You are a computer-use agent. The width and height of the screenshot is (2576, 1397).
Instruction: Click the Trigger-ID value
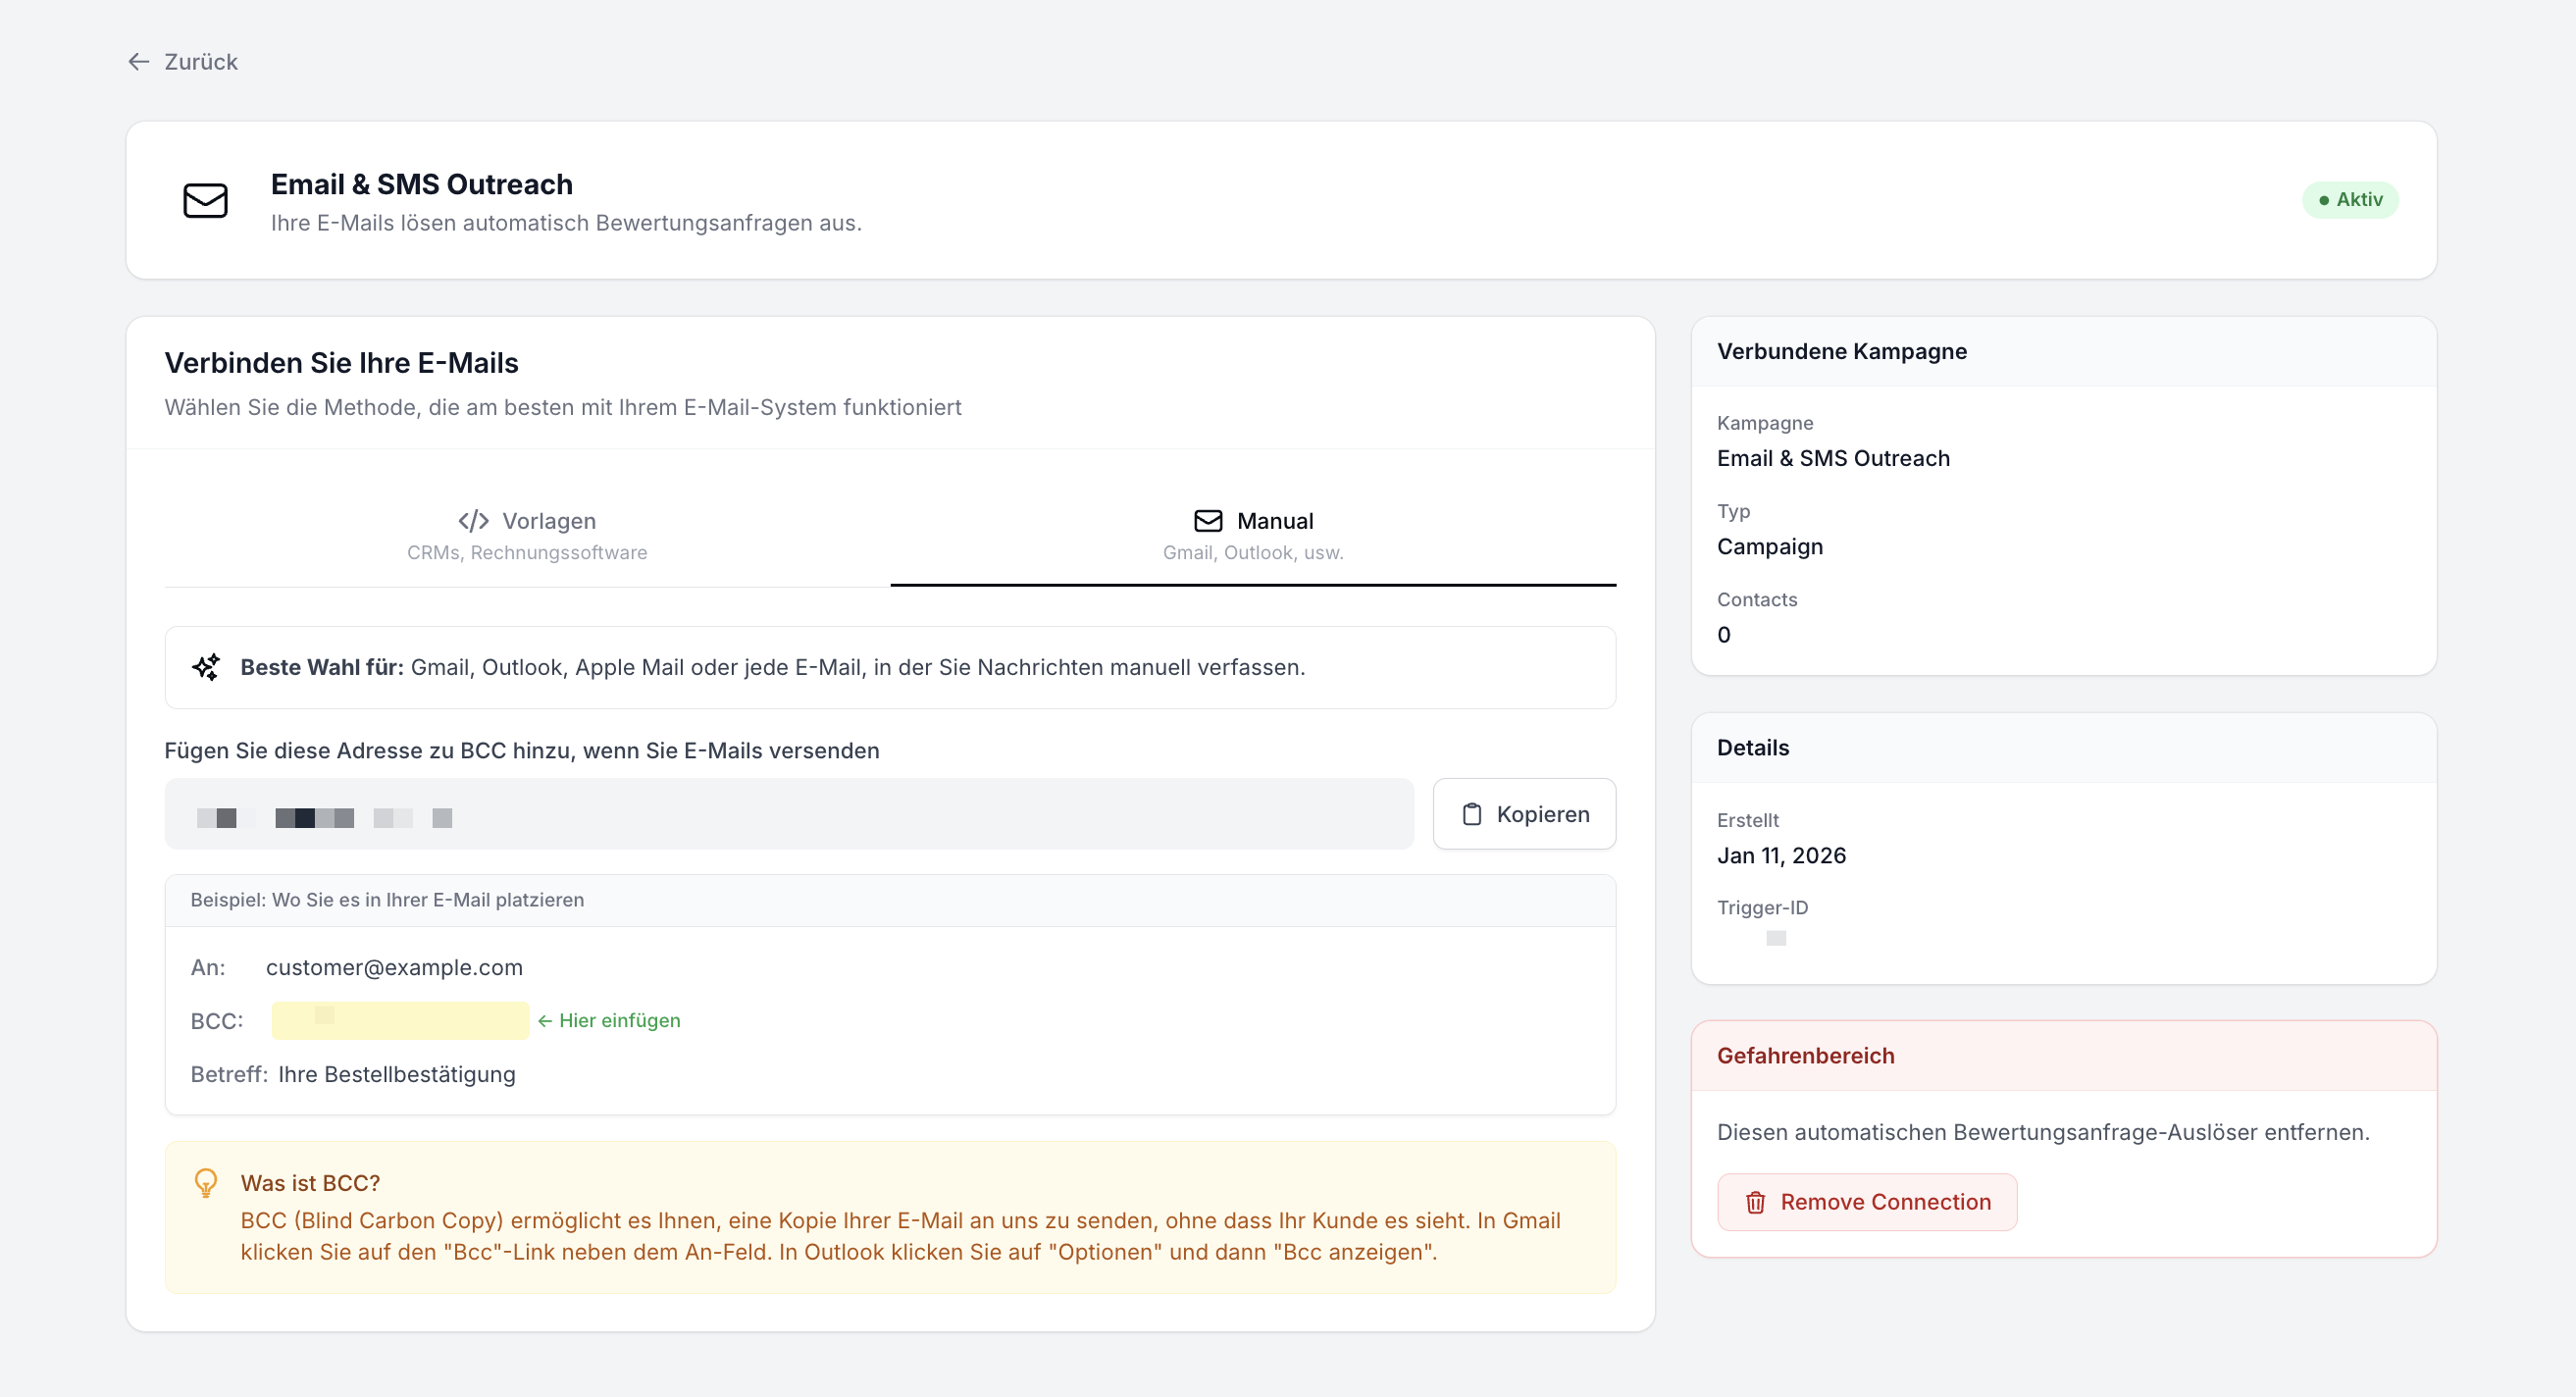1775,938
